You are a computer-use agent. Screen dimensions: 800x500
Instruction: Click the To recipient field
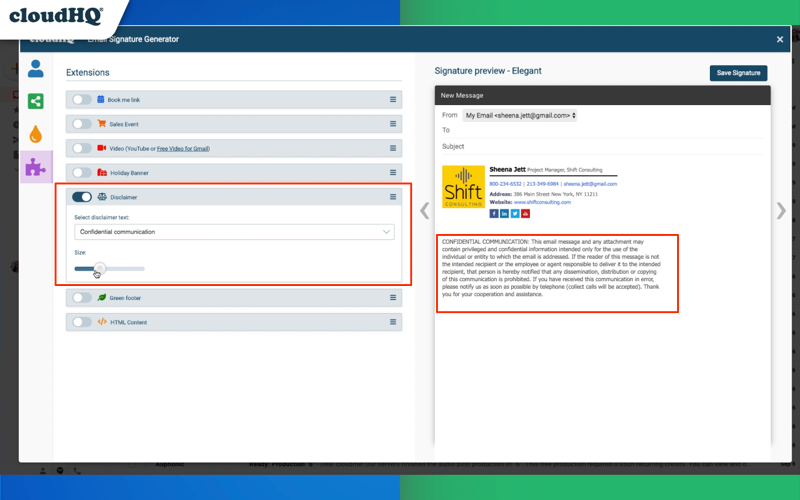(x=602, y=130)
